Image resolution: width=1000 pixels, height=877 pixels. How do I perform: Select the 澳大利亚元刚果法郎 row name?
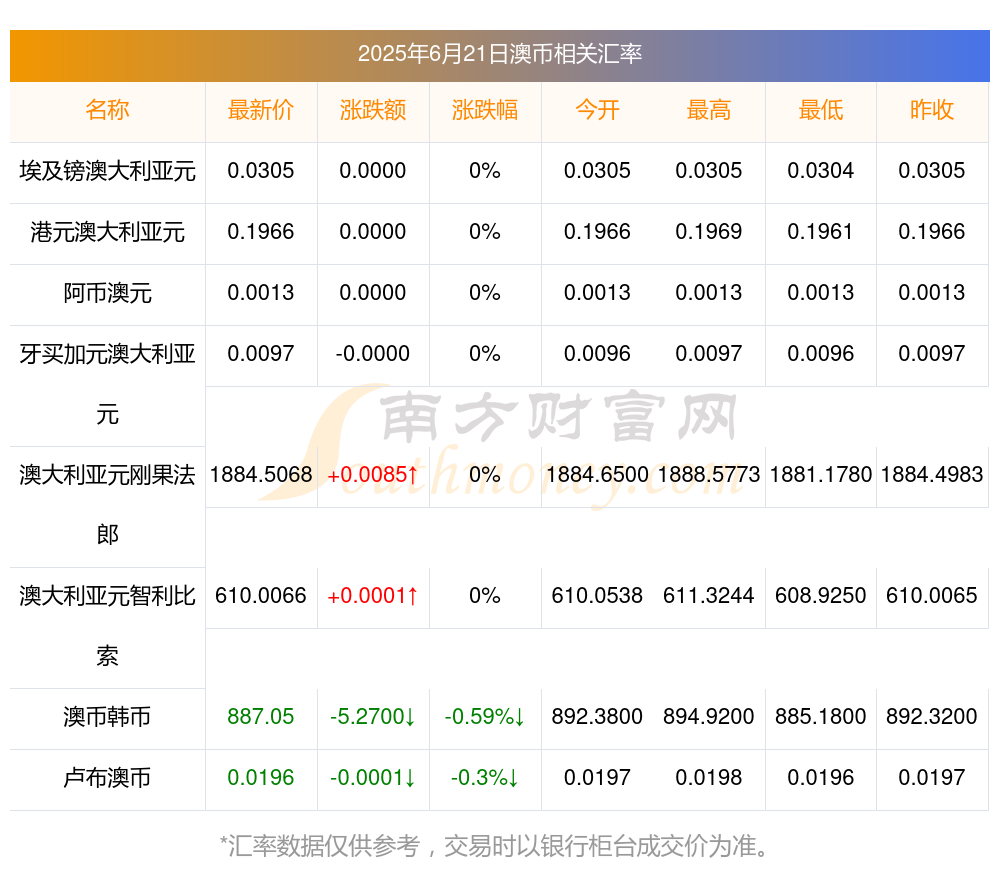(107, 505)
